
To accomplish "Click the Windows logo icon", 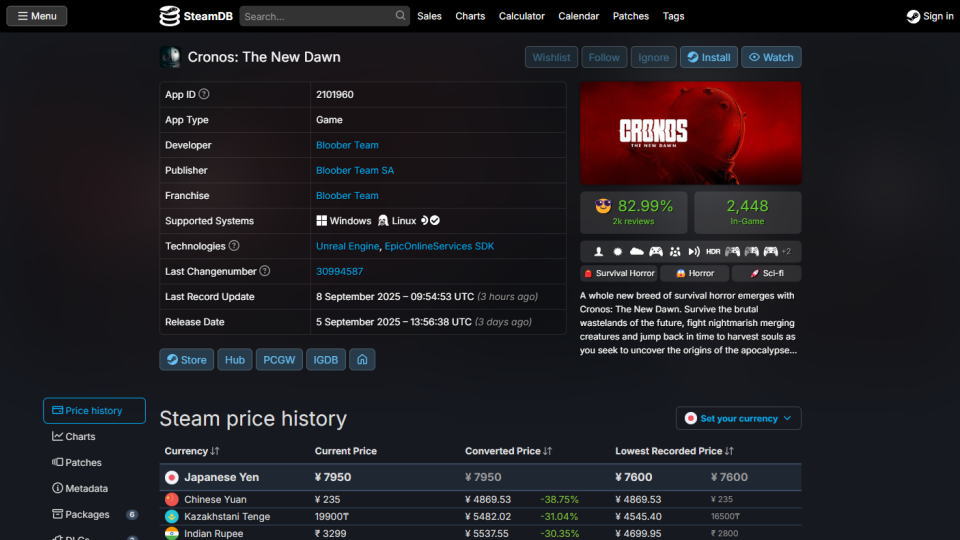I will [x=321, y=220].
